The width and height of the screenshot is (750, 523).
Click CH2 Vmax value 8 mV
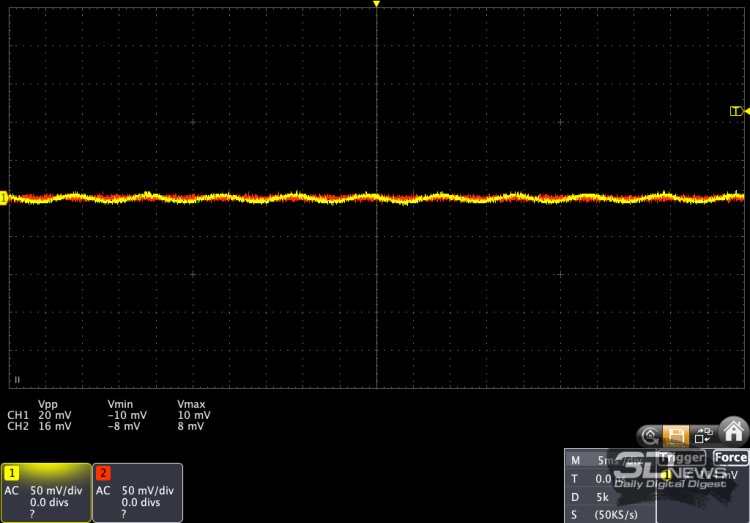pyautogui.click(x=190, y=426)
